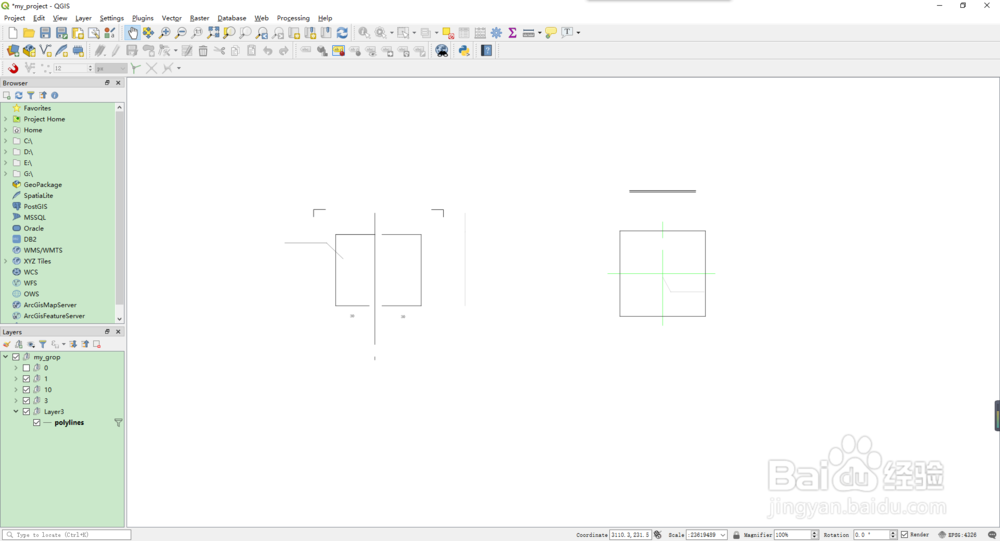Refresh the map canvas
This screenshot has height=541, width=1000.
(x=342, y=33)
